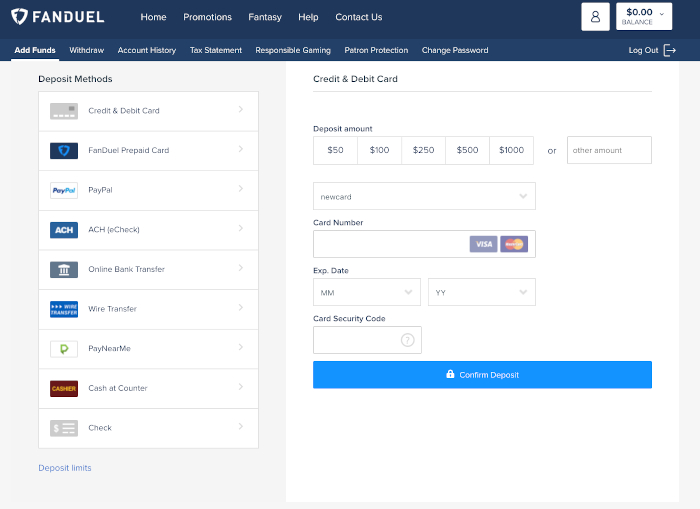Click the Card Number input field

(x=424, y=244)
